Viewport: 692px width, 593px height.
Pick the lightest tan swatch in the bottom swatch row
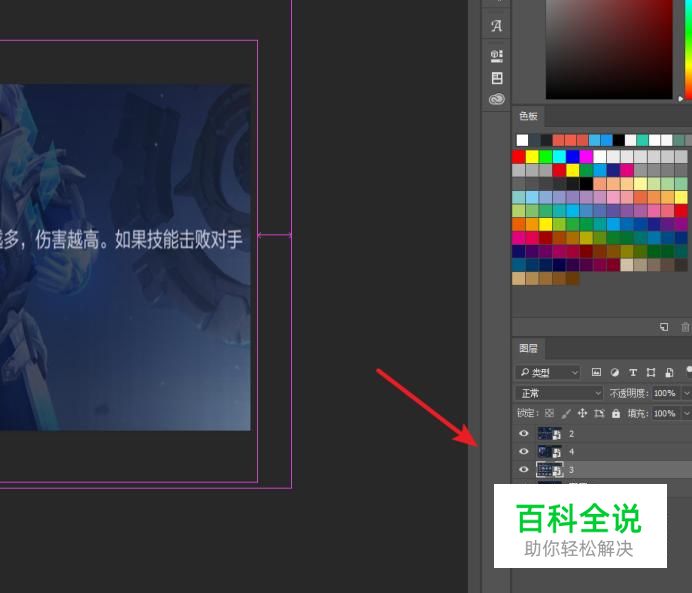[x=519, y=279]
